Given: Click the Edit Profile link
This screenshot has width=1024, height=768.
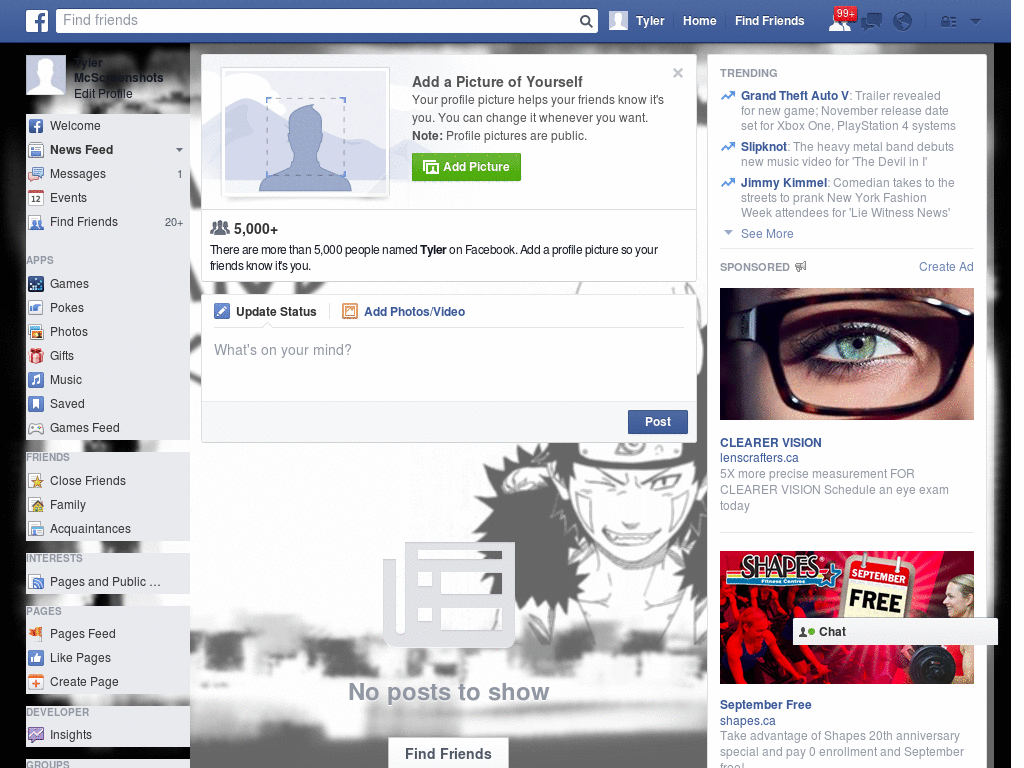Looking at the screenshot, I should click(x=103, y=94).
